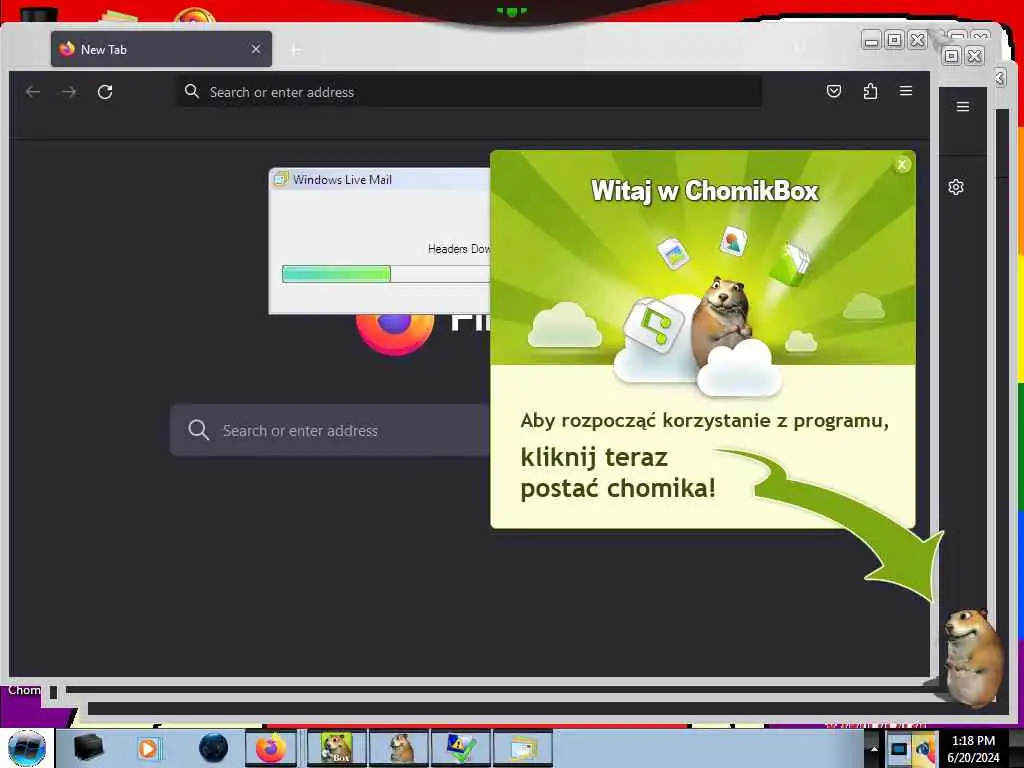Click the Firefox logo on new tab page
This screenshot has height=768, width=1024.
click(395, 333)
